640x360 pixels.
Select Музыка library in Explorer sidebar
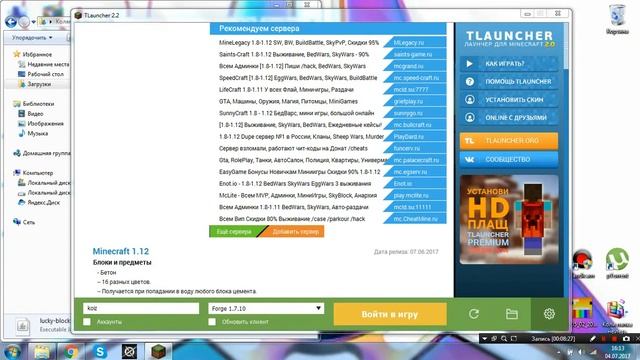click(38, 133)
